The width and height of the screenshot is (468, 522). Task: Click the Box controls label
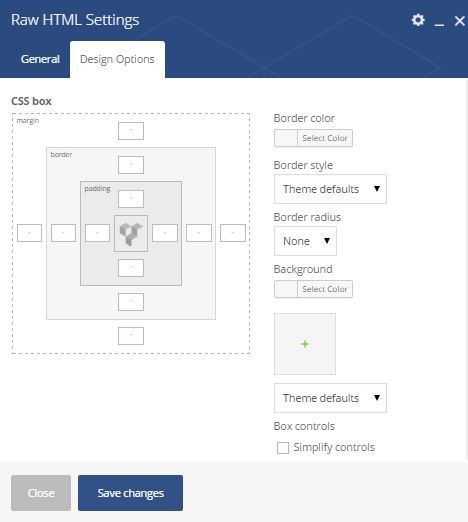pyautogui.click(x=304, y=426)
